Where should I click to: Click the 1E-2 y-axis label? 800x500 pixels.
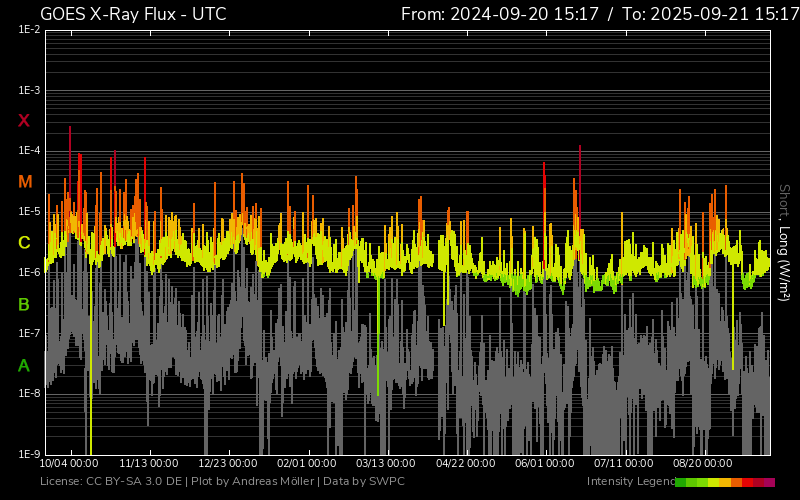click(29, 30)
